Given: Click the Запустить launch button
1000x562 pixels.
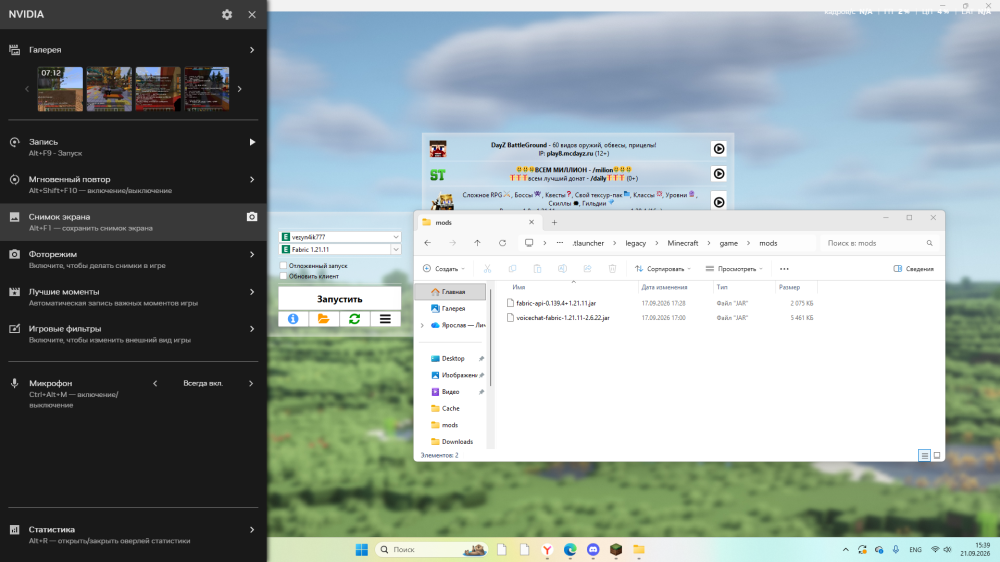Looking at the screenshot, I should coord(340,299).
